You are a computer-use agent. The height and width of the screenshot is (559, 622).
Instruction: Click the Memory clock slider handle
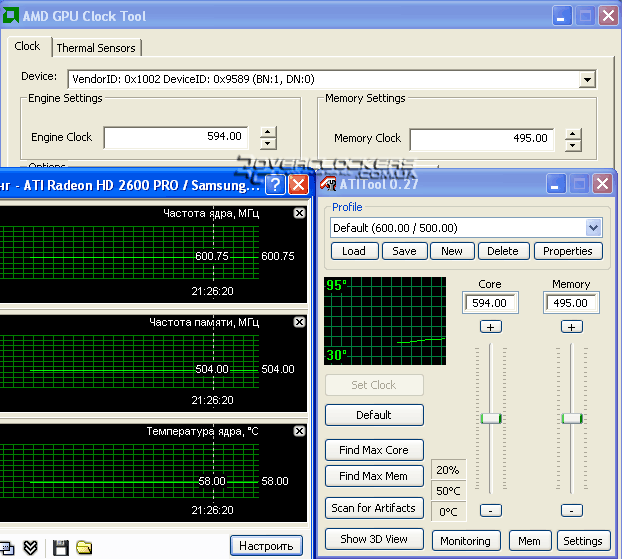coord(572,419)
